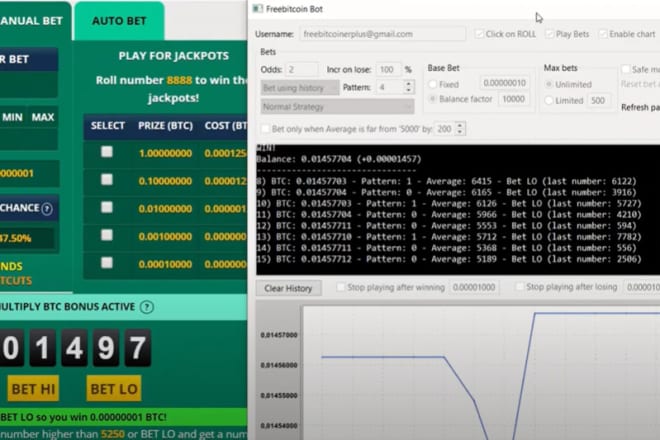
Task: Toggle the Enable chart checkbox
Action: point(603,34)
